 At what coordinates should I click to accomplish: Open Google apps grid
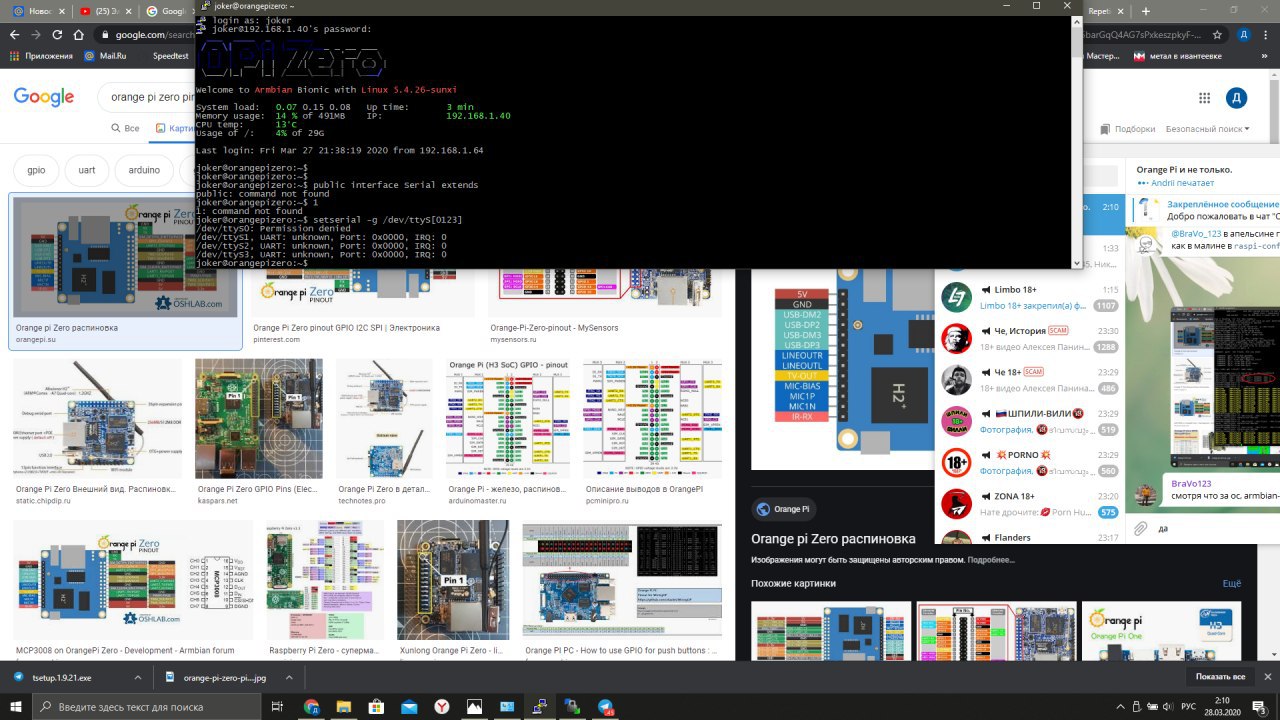pos(1204,97)
